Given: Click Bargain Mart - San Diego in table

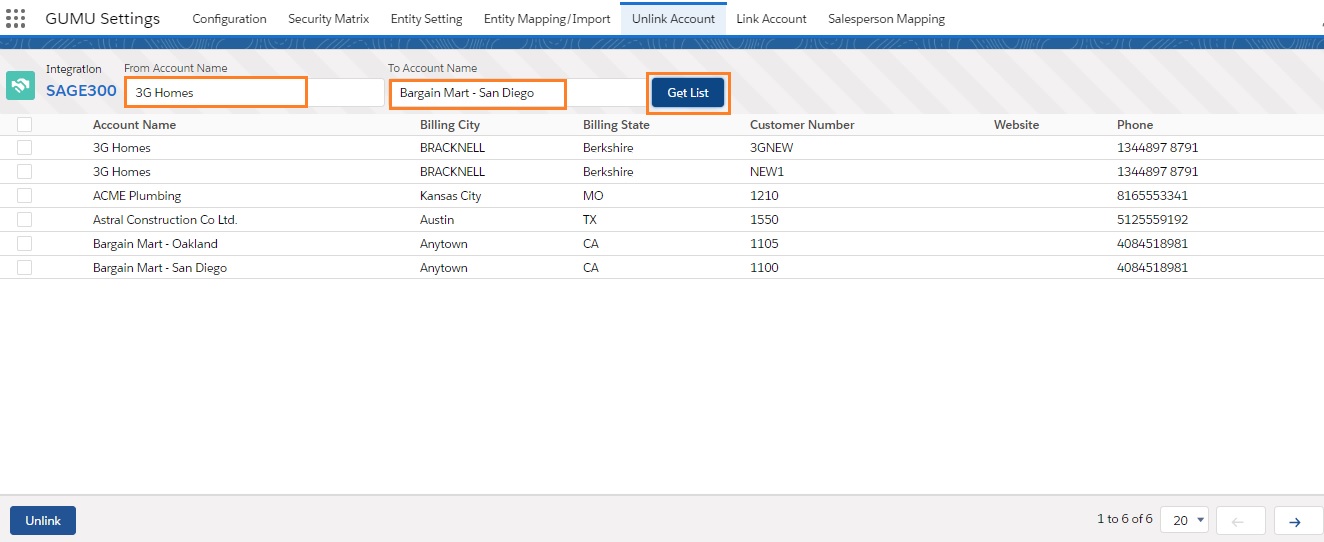Looking at the screenshot, I should click(x=160, y=268).
